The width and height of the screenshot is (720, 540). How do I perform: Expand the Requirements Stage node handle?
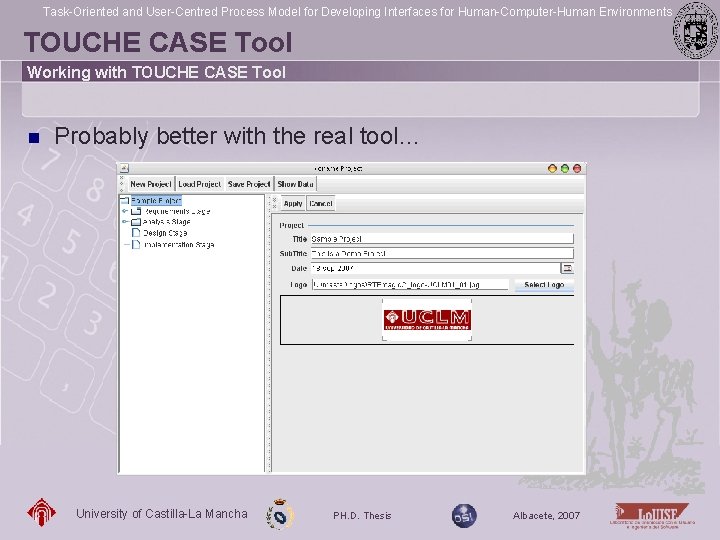coord(124,211)
